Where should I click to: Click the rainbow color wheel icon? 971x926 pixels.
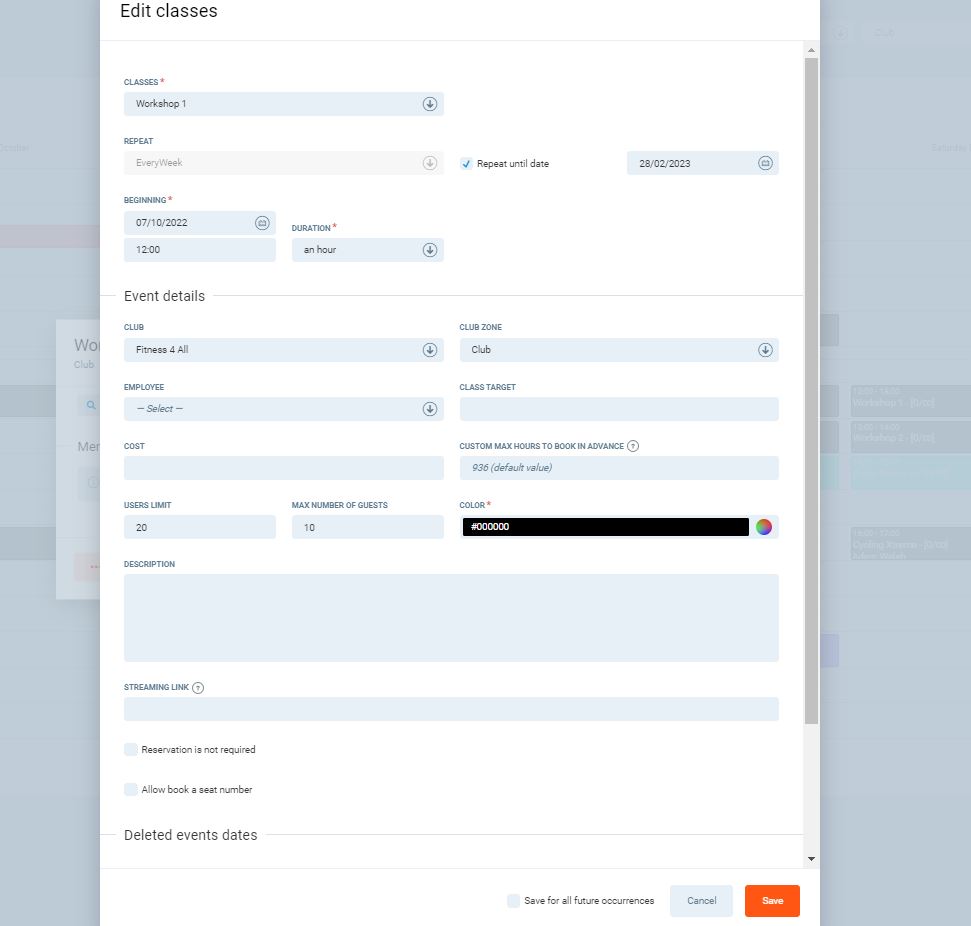point(764,527)
